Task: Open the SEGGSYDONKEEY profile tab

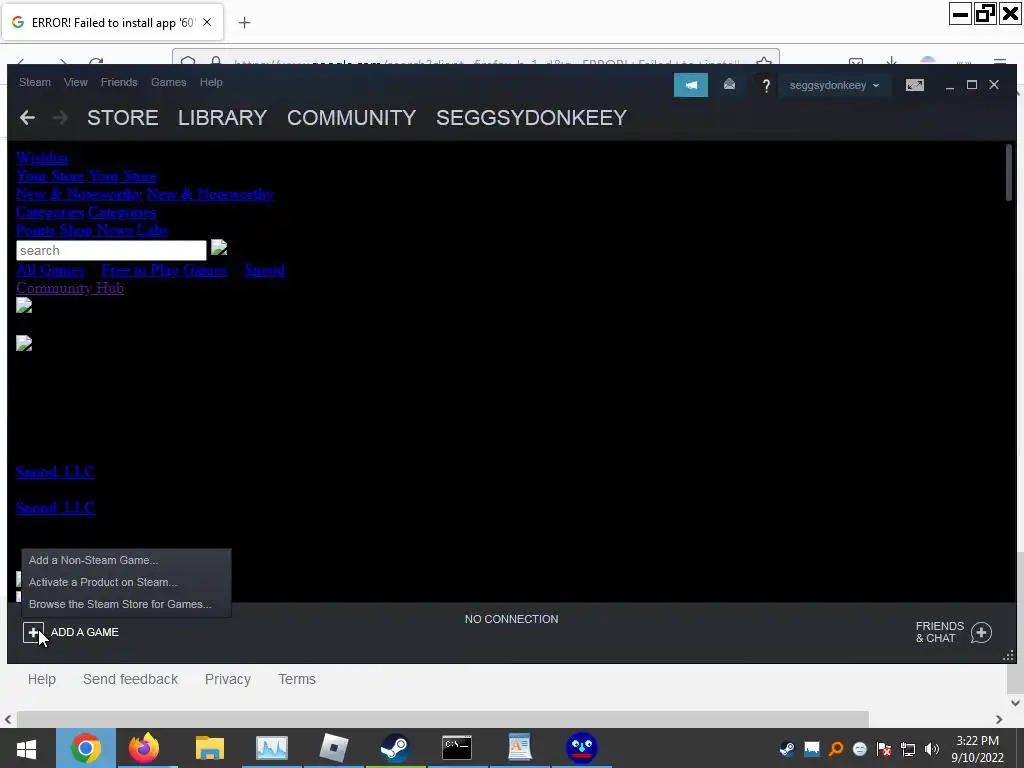Action: pos(532,118)
